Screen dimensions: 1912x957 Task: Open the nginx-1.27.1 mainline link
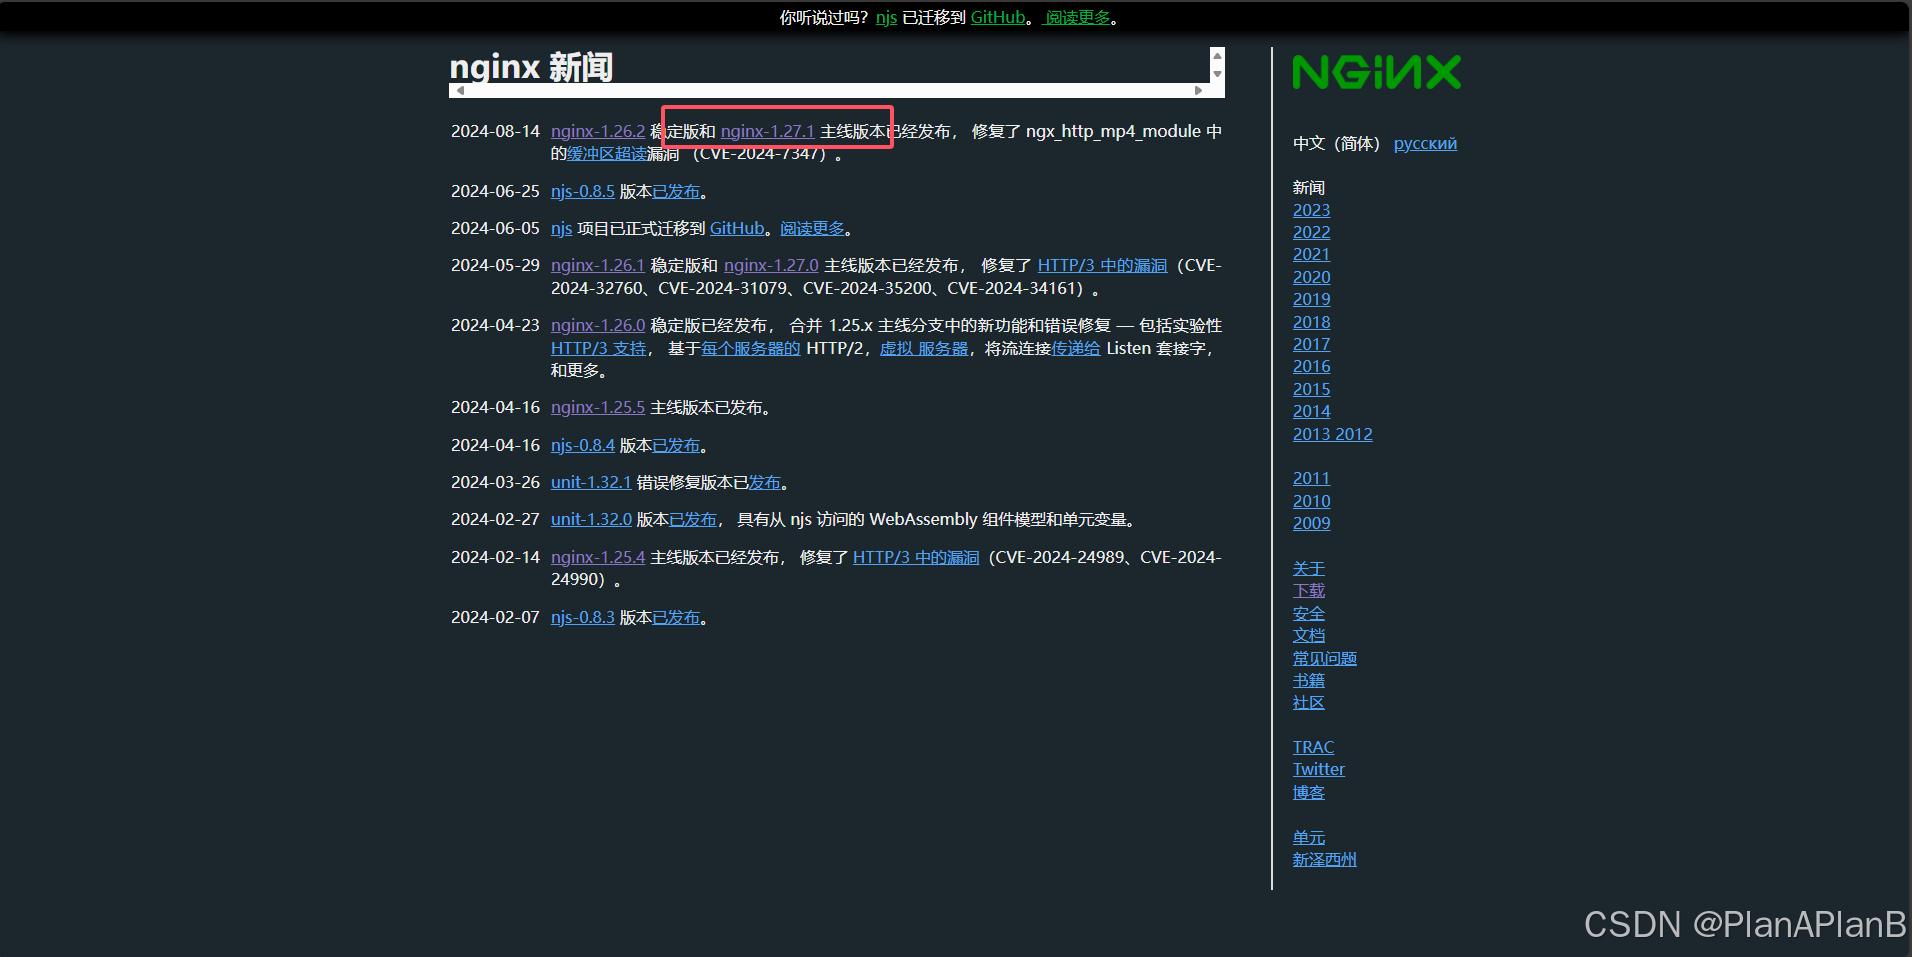(768, 131)
